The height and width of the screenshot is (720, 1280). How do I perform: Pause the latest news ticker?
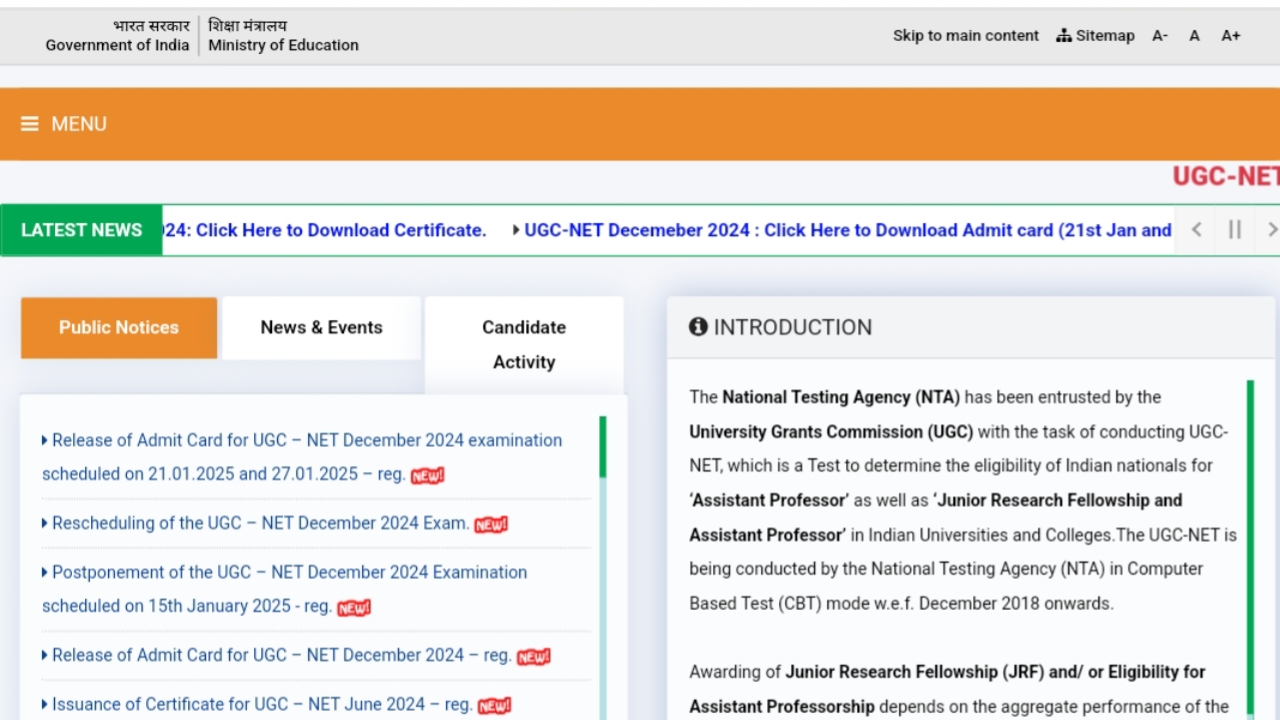point(1235,230)
